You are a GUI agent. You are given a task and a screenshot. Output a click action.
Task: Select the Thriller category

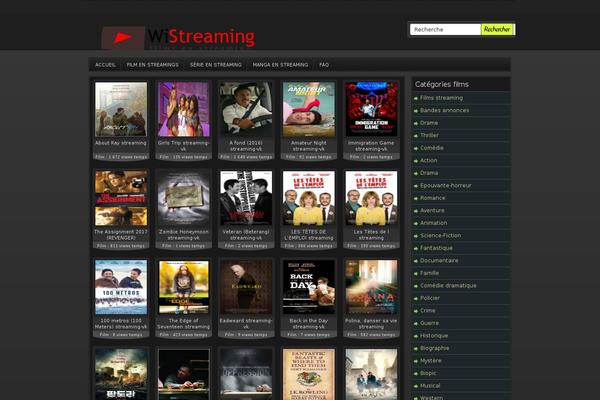pos(429,136)
